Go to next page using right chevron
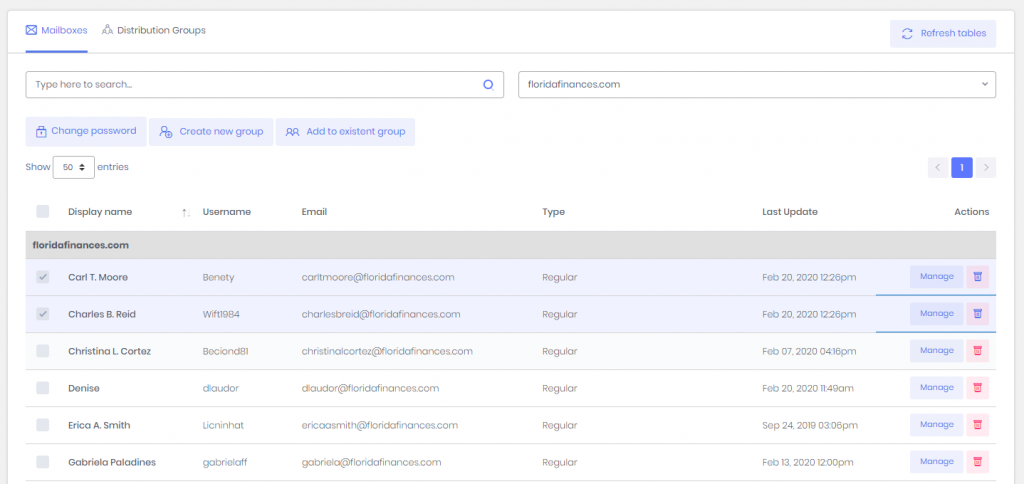This screenshot has height=484, width=1024. pyautogui.click(x=986, y=167)
